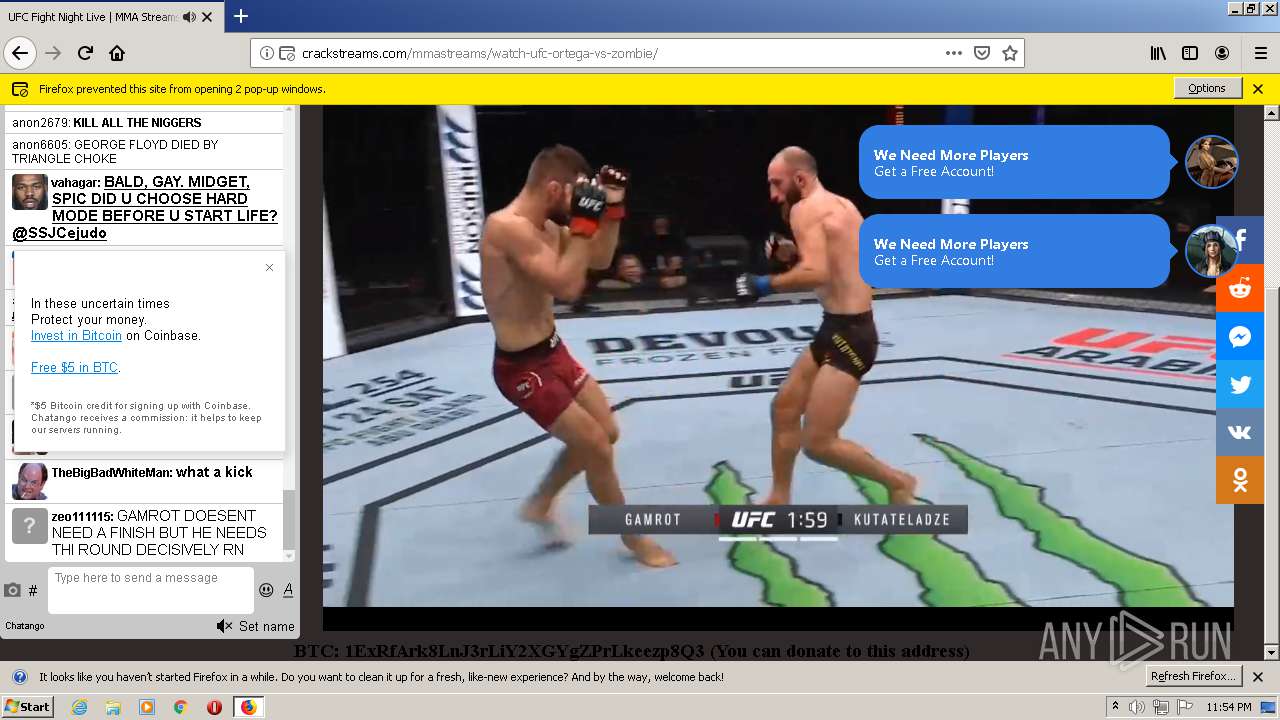Click TheBigBadWhiteMan username
This screenshot has width=1280, height=720.
tap(112, 472)
